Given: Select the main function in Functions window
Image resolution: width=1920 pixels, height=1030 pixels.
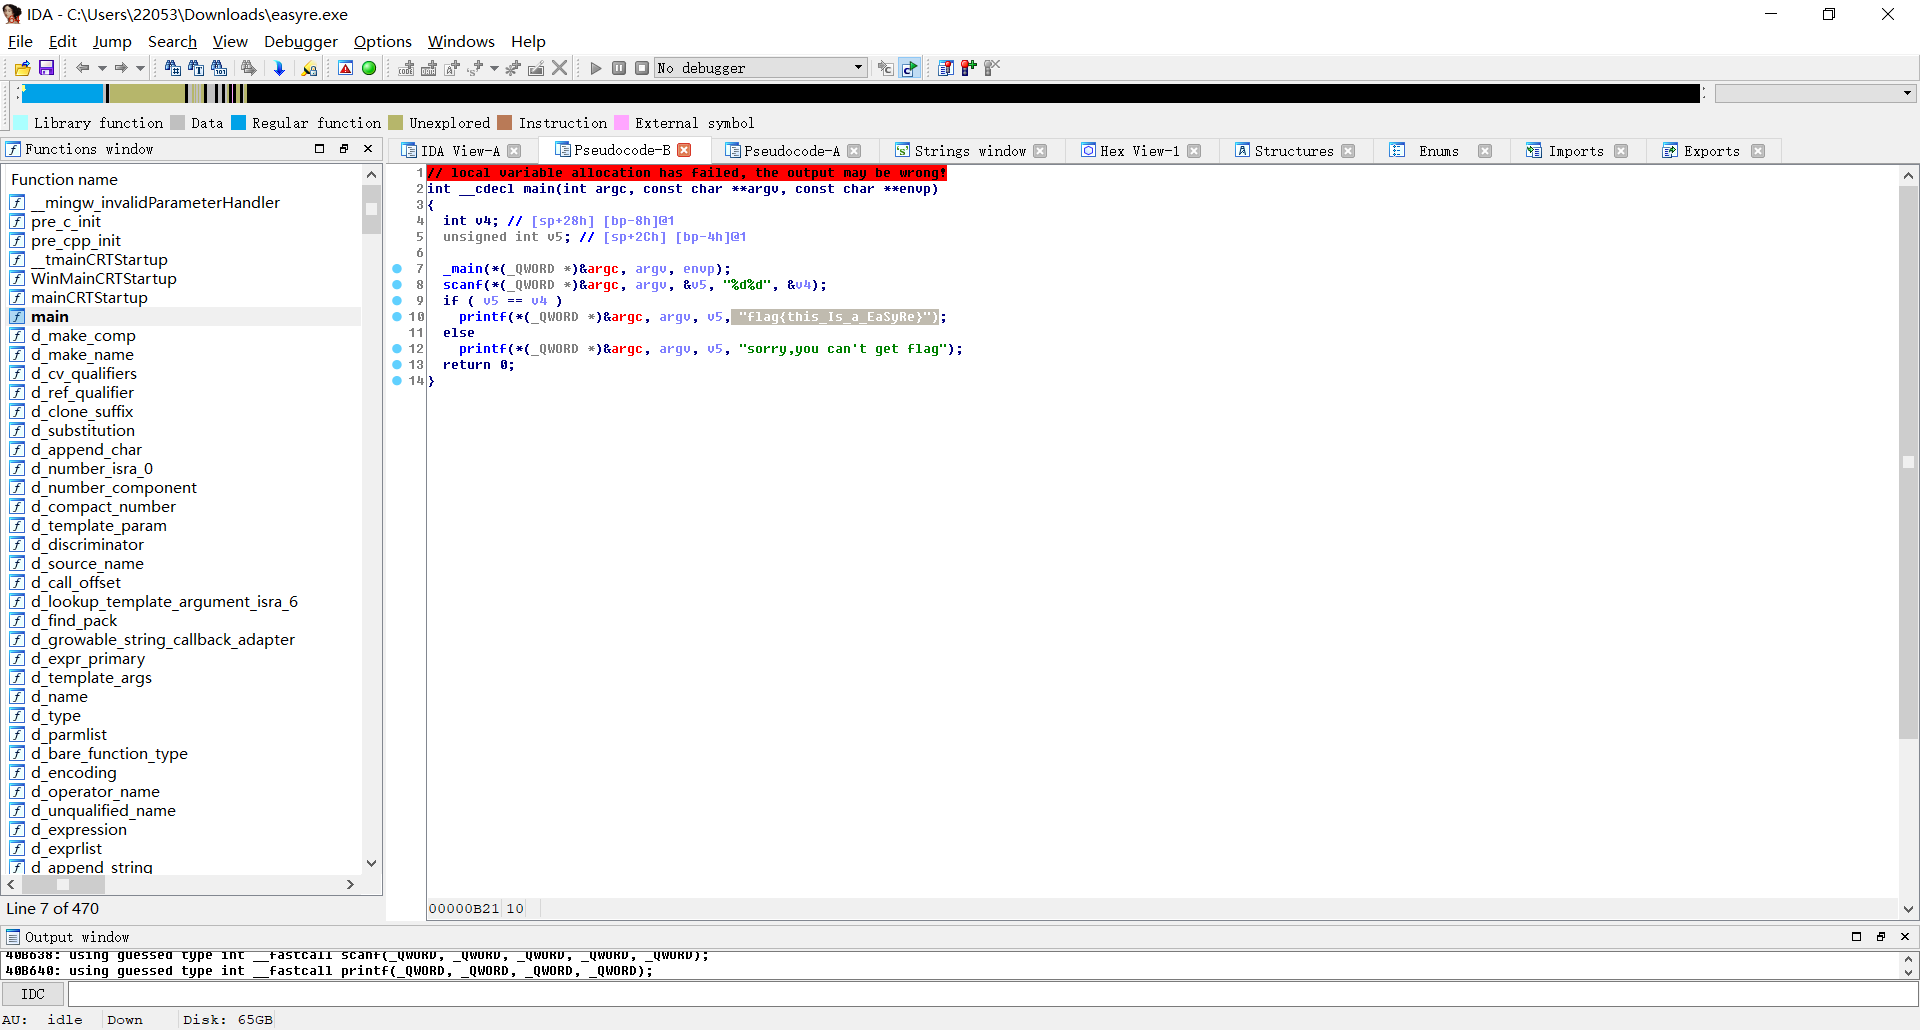Looking at the screenshot, I should pos(49,316).
